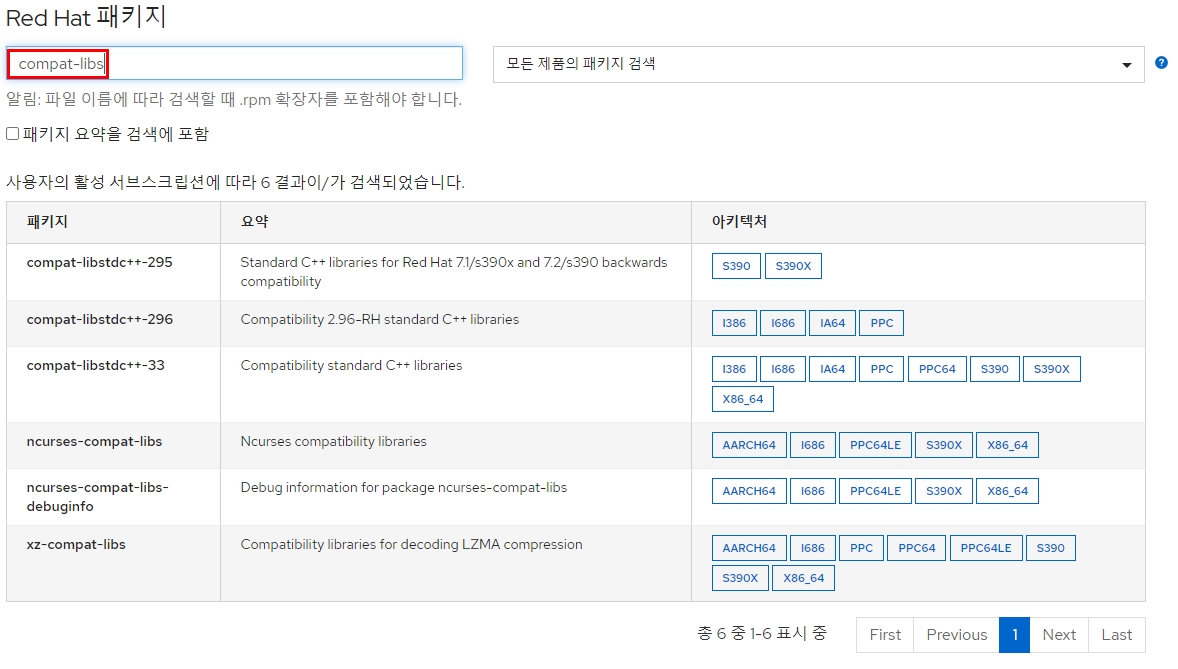Open the compat-libstdc++-33 package link
The width and height of the screenshot is (1178, 669).
click(x=95, y=365)
